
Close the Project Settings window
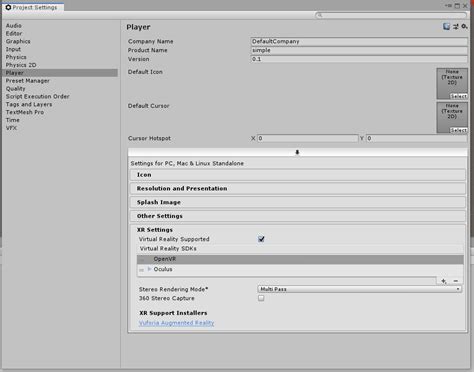pos(465,6)
